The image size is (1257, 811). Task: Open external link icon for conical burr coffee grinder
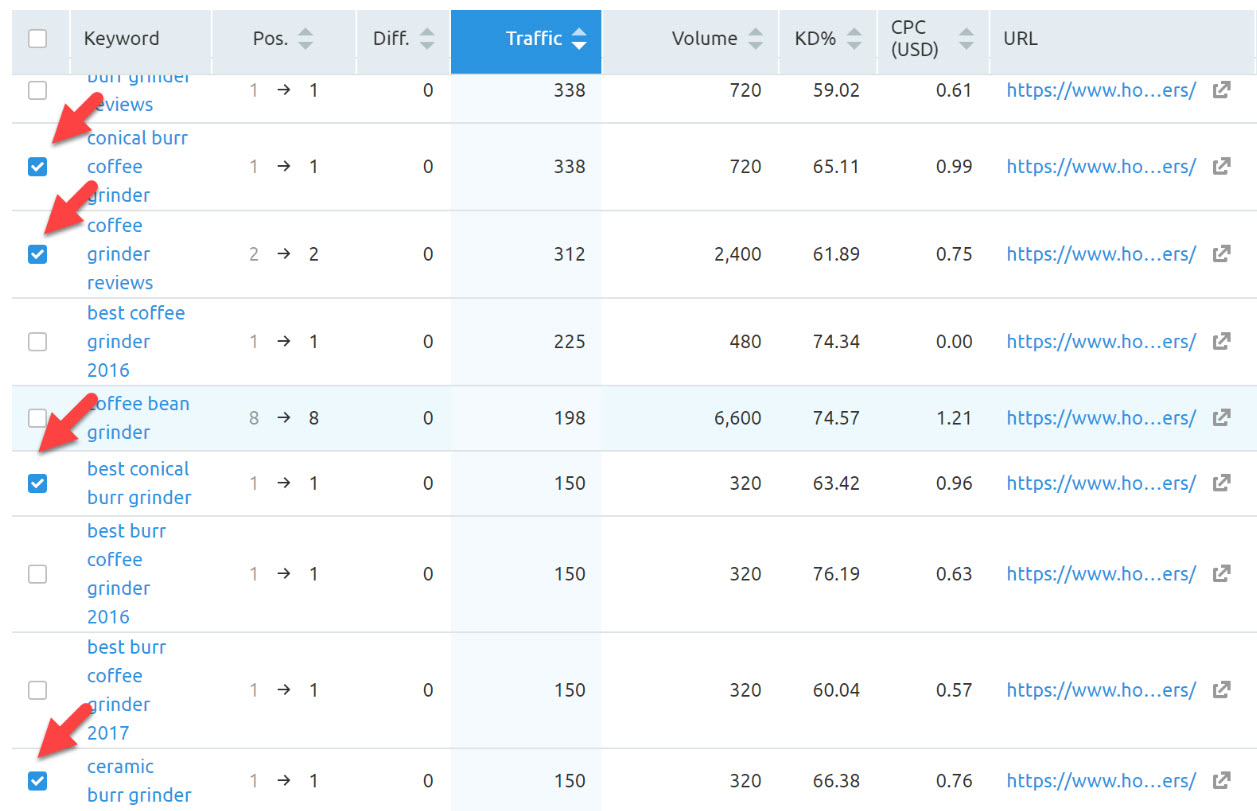(x=1221, y=167)
